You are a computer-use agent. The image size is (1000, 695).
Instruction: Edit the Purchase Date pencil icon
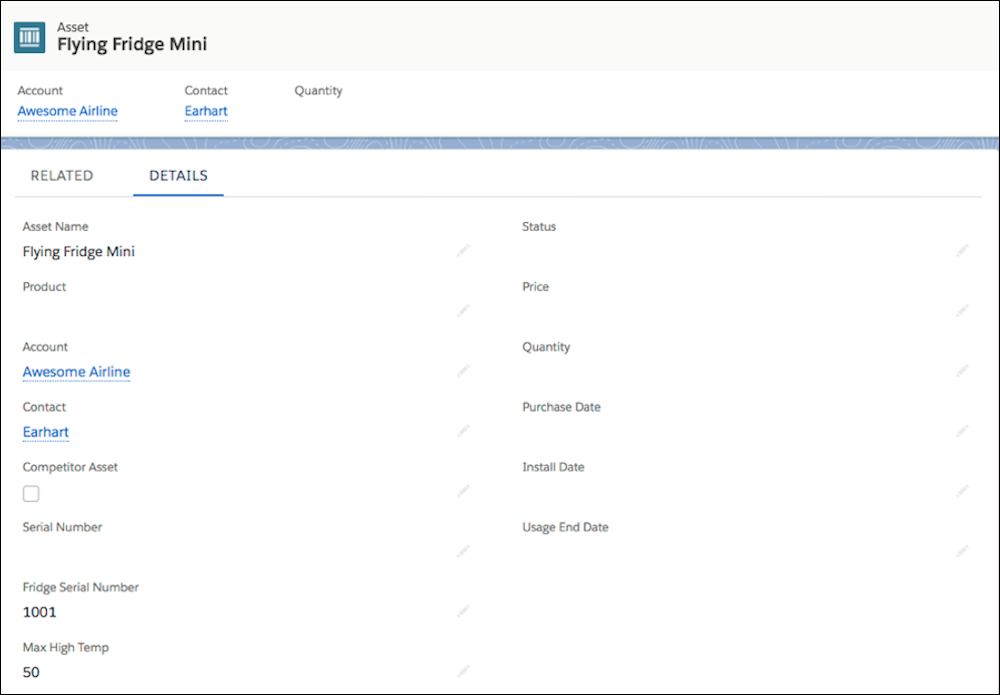tap(962, 430)
